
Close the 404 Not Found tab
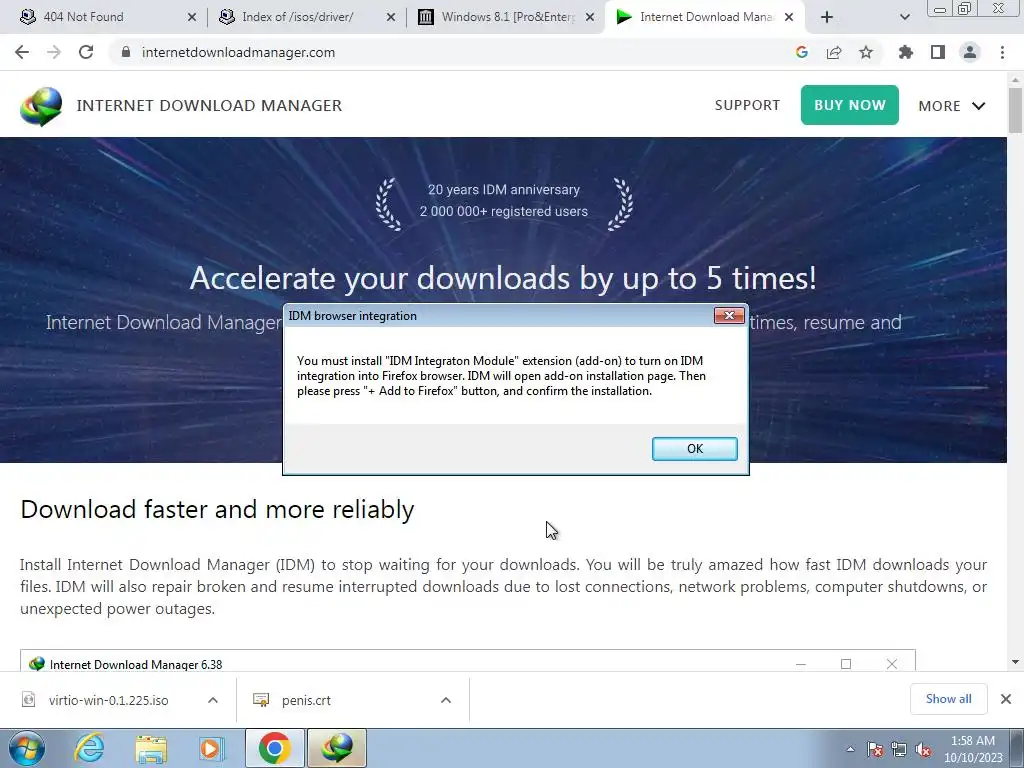(x=191, y=18)
